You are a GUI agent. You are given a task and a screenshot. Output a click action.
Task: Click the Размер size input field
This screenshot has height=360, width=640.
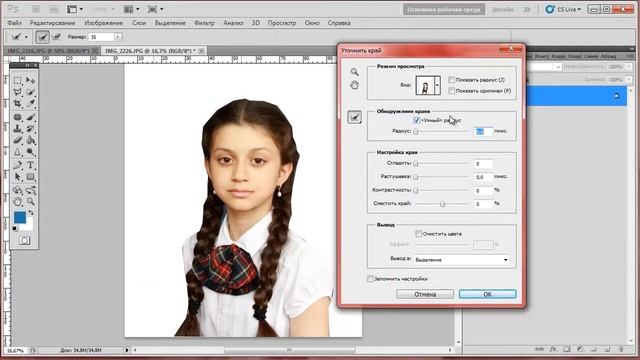point(101,37)
